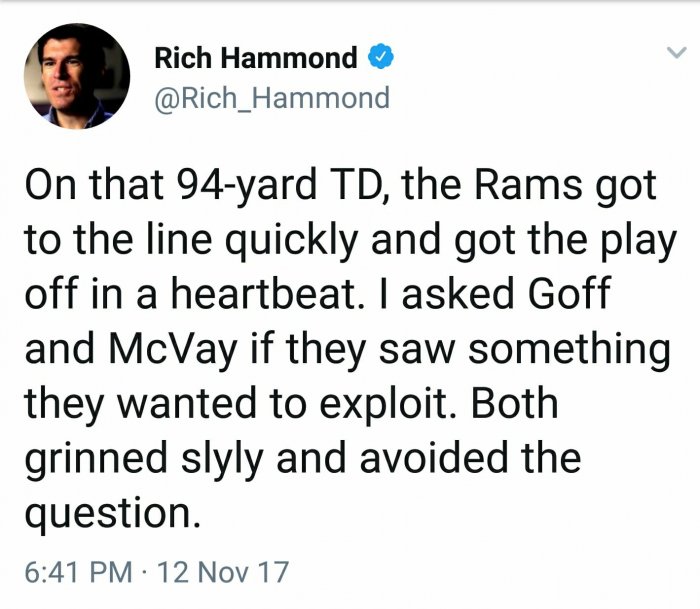This screenshot has height=609, width=700.
Task: Click the word "Both" in tweet
Action: click(515, 403)
